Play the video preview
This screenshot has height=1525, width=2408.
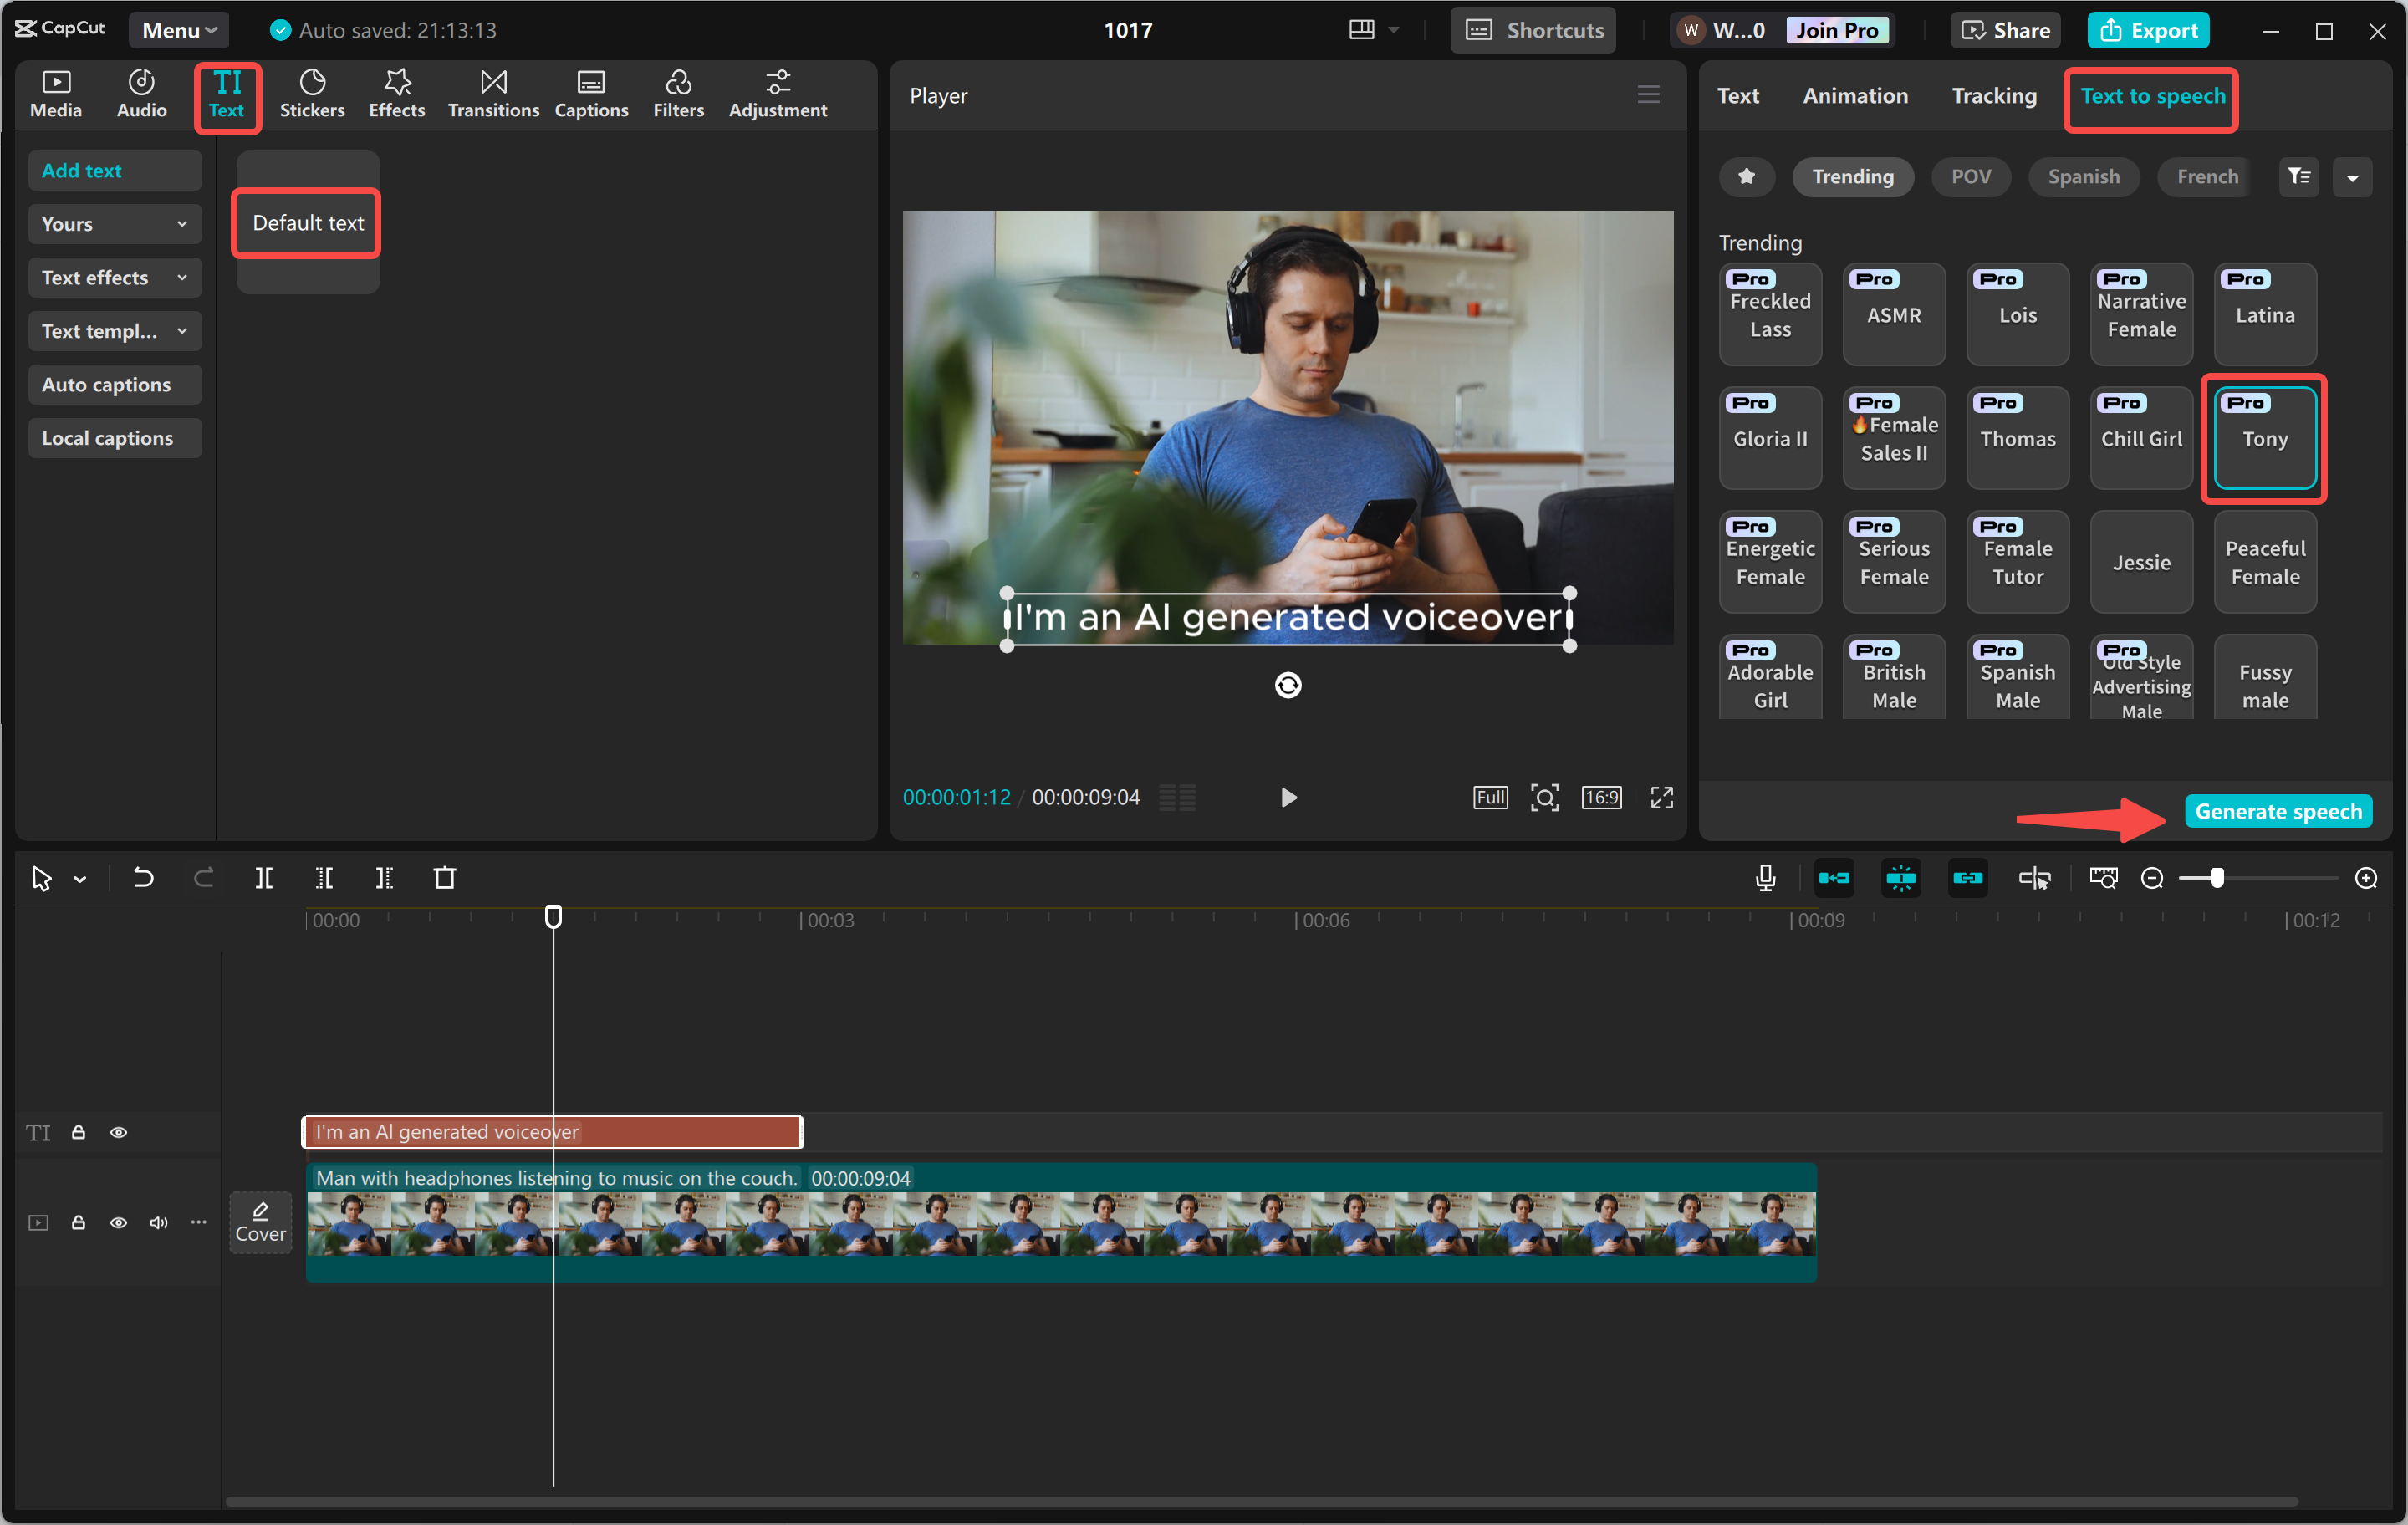point(1288,797)
